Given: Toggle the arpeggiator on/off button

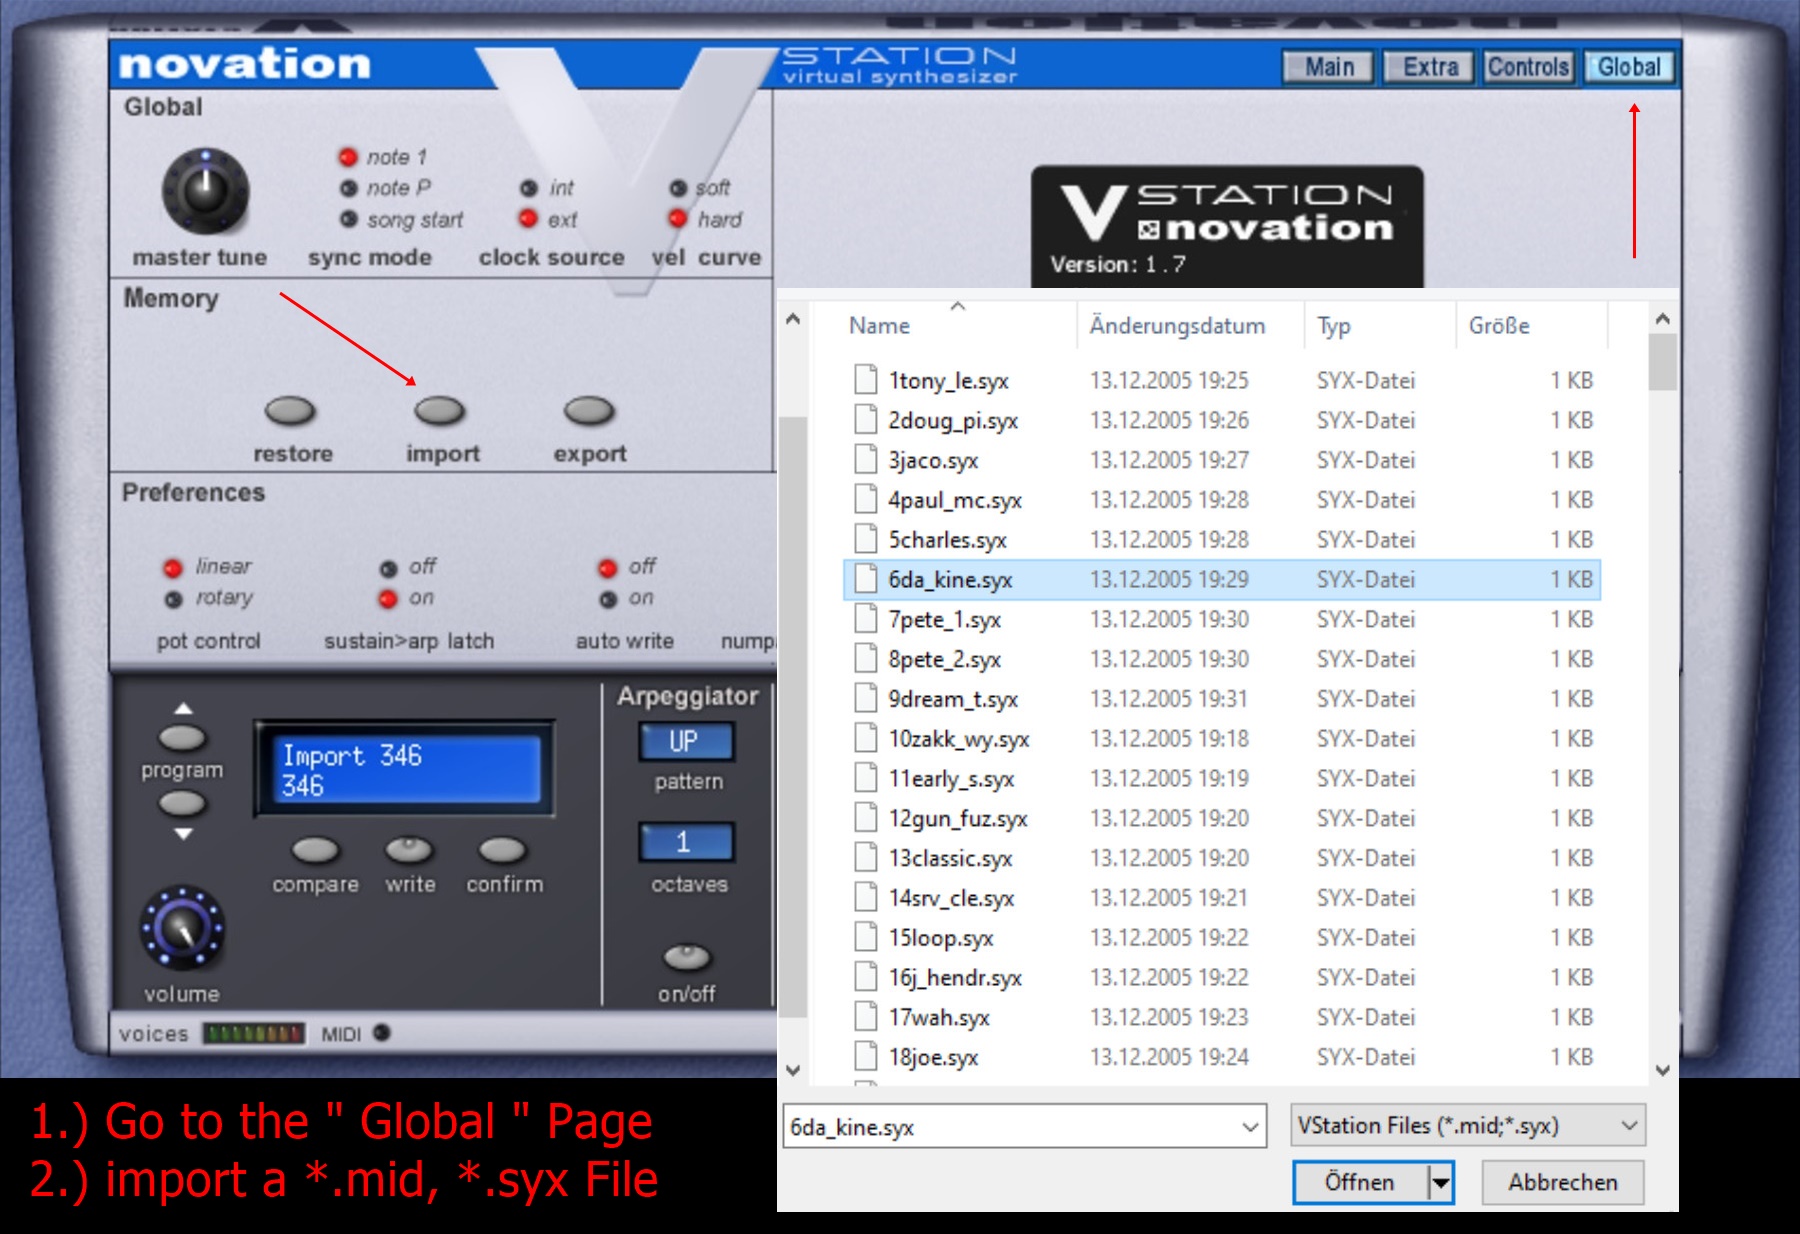Looking at the screenshot, I should point(687,958).
